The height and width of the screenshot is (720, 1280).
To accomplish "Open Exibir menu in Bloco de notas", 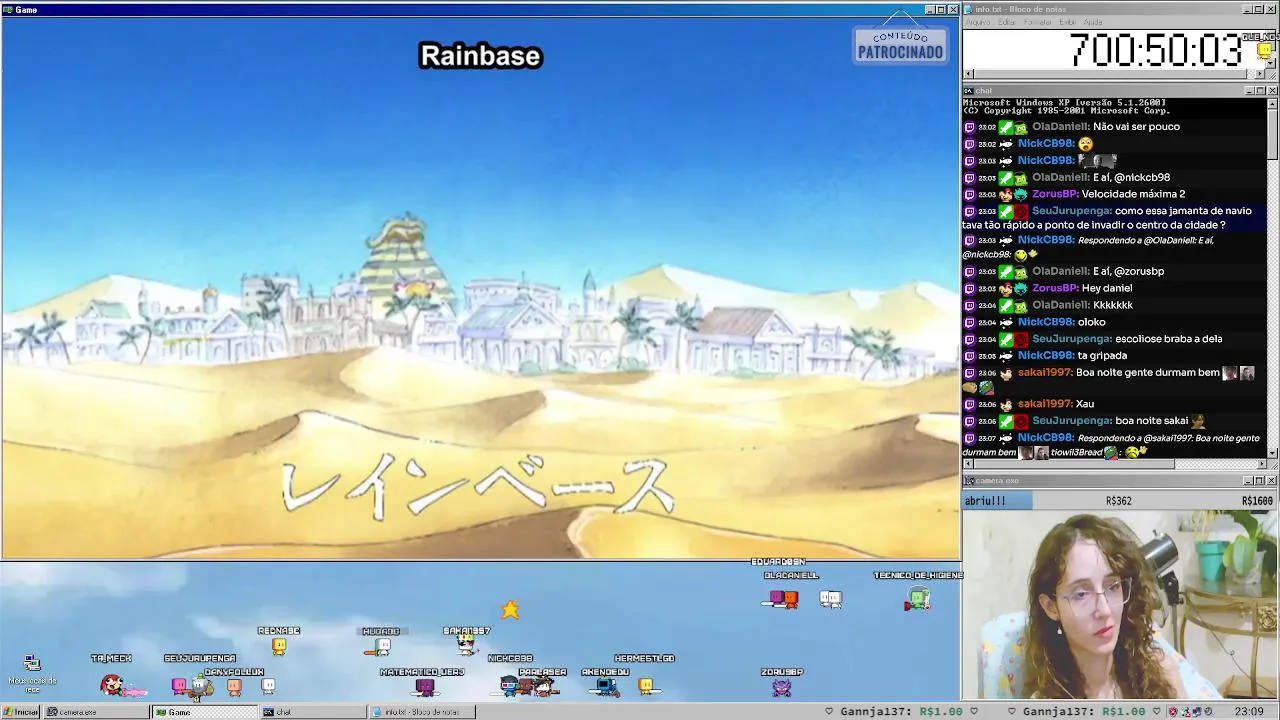I will 1067,22.
